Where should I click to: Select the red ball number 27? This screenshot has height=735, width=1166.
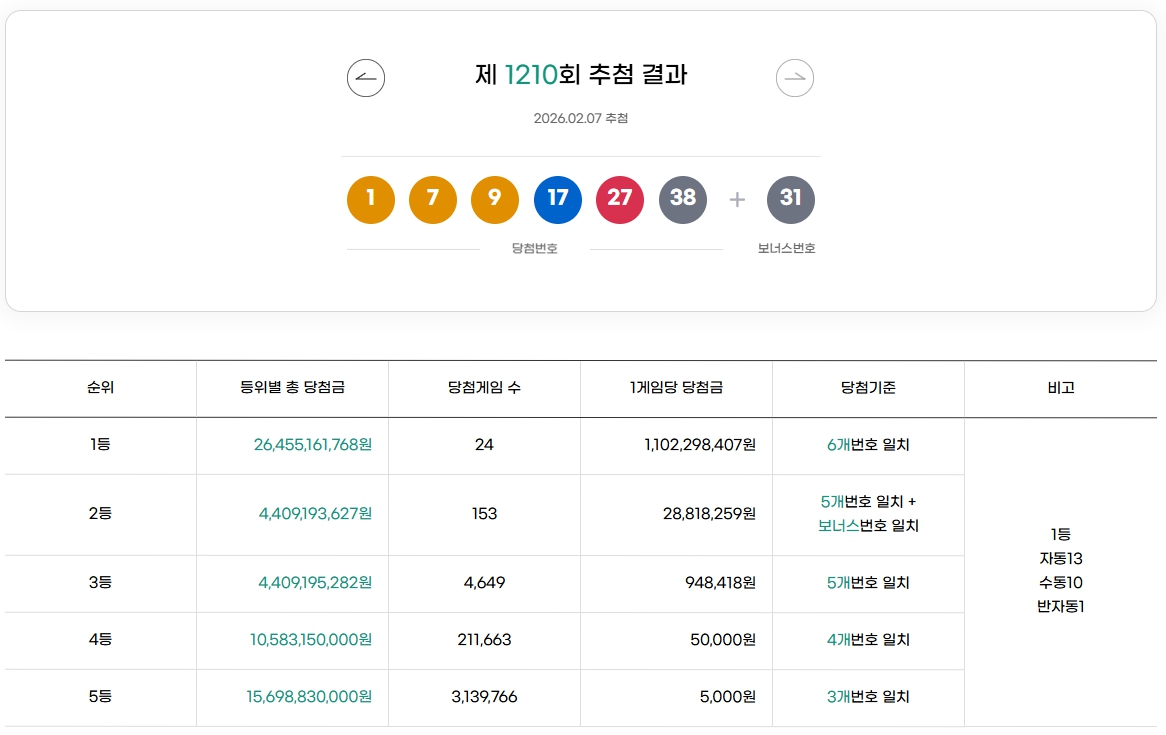[x=620, y=199]
